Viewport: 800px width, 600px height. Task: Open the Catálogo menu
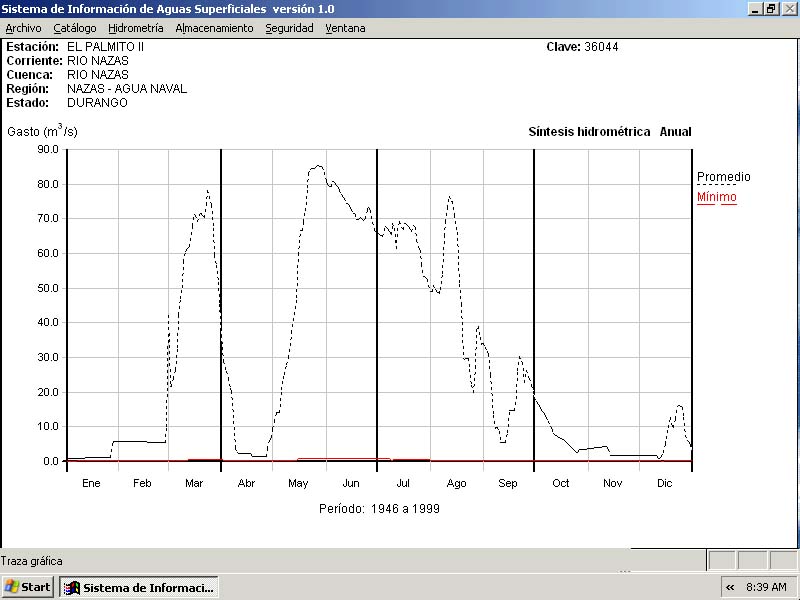(x=75, y=28)
